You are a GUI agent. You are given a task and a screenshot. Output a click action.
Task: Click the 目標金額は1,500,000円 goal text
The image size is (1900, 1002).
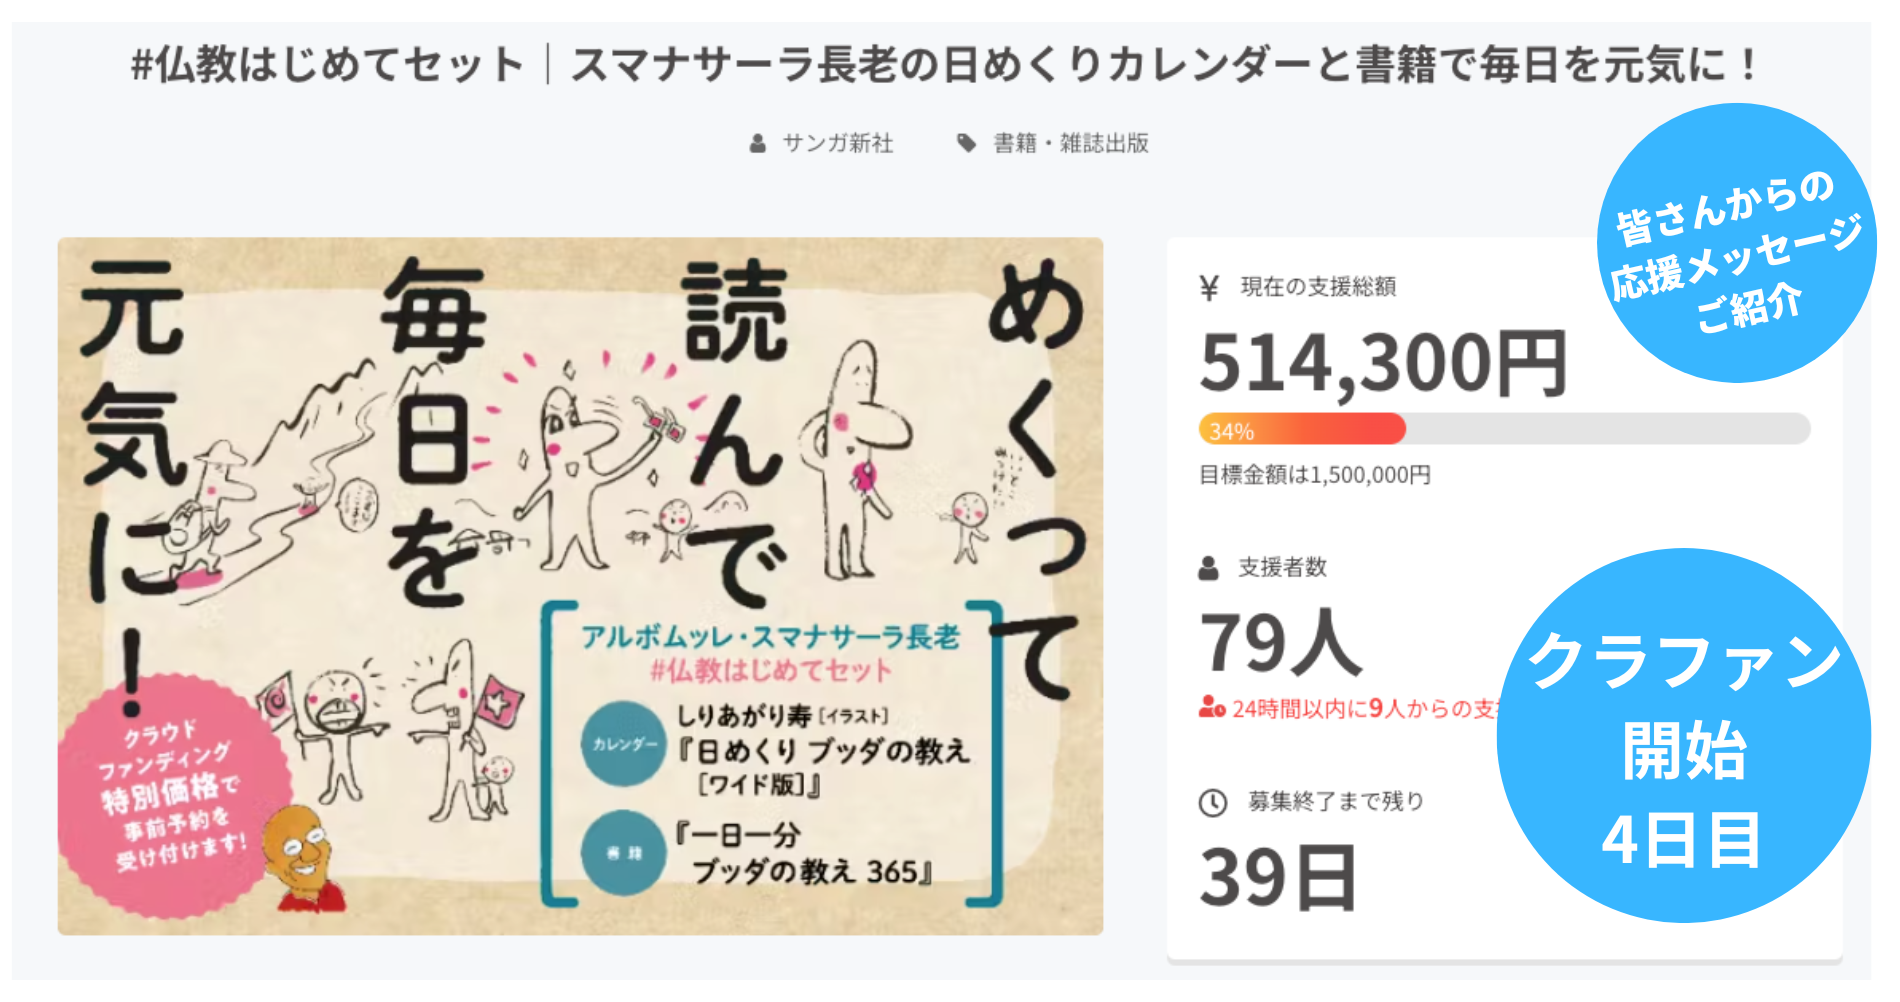tap(1315, 475)
